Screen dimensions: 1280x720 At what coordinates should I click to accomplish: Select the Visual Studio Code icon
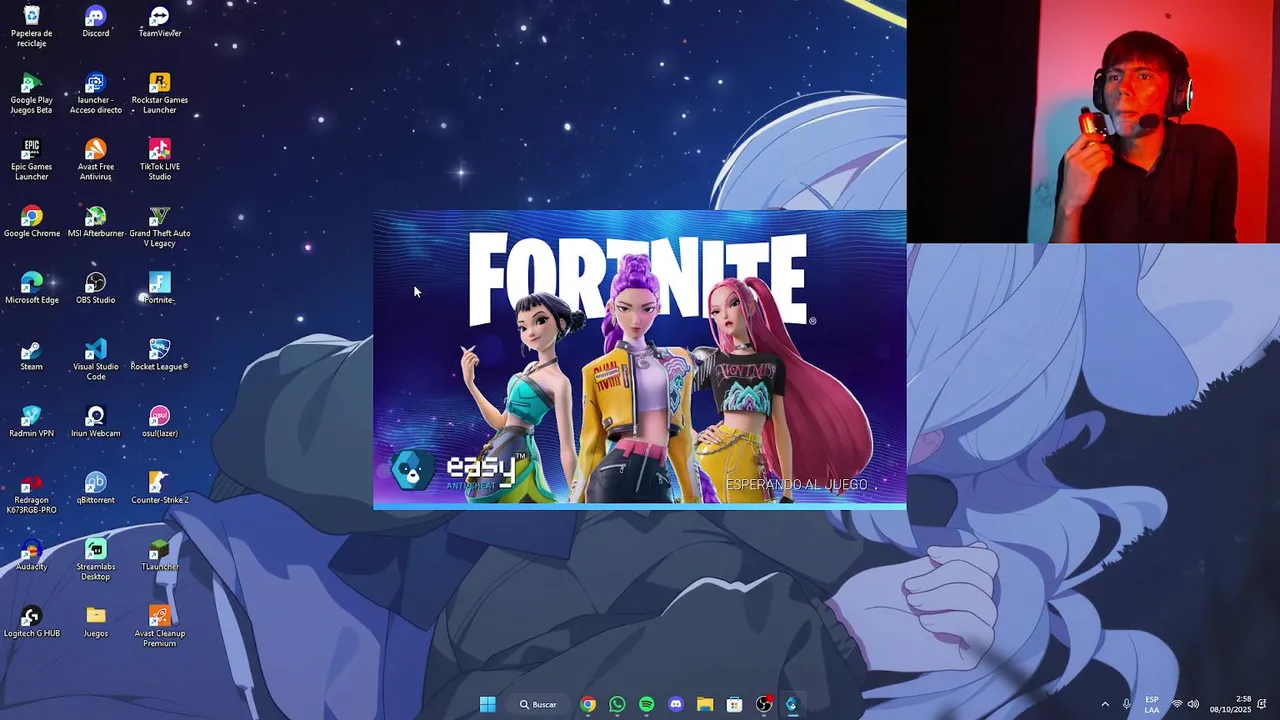(95, 360)
